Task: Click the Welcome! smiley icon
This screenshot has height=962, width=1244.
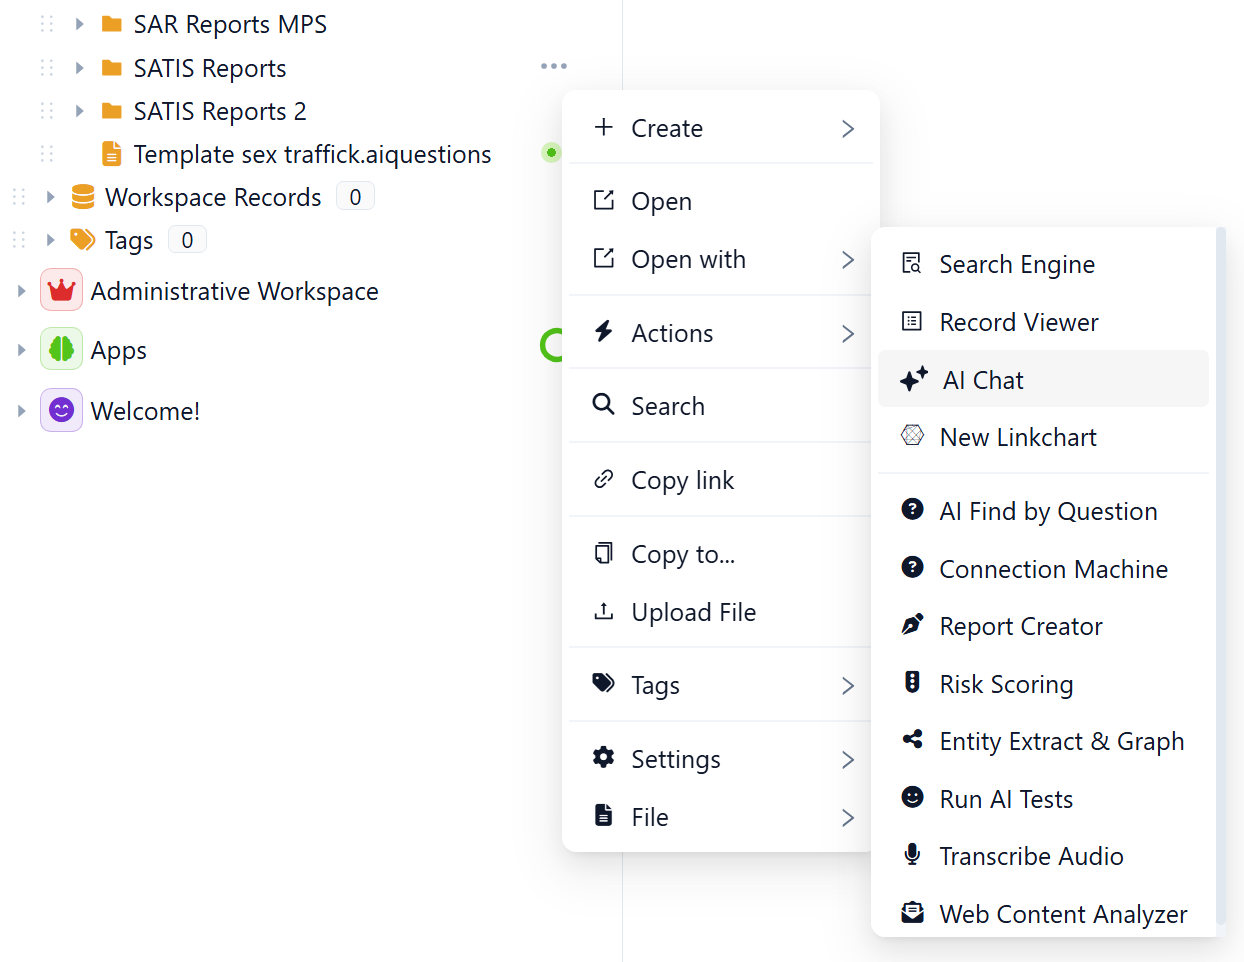Action: 61,411
